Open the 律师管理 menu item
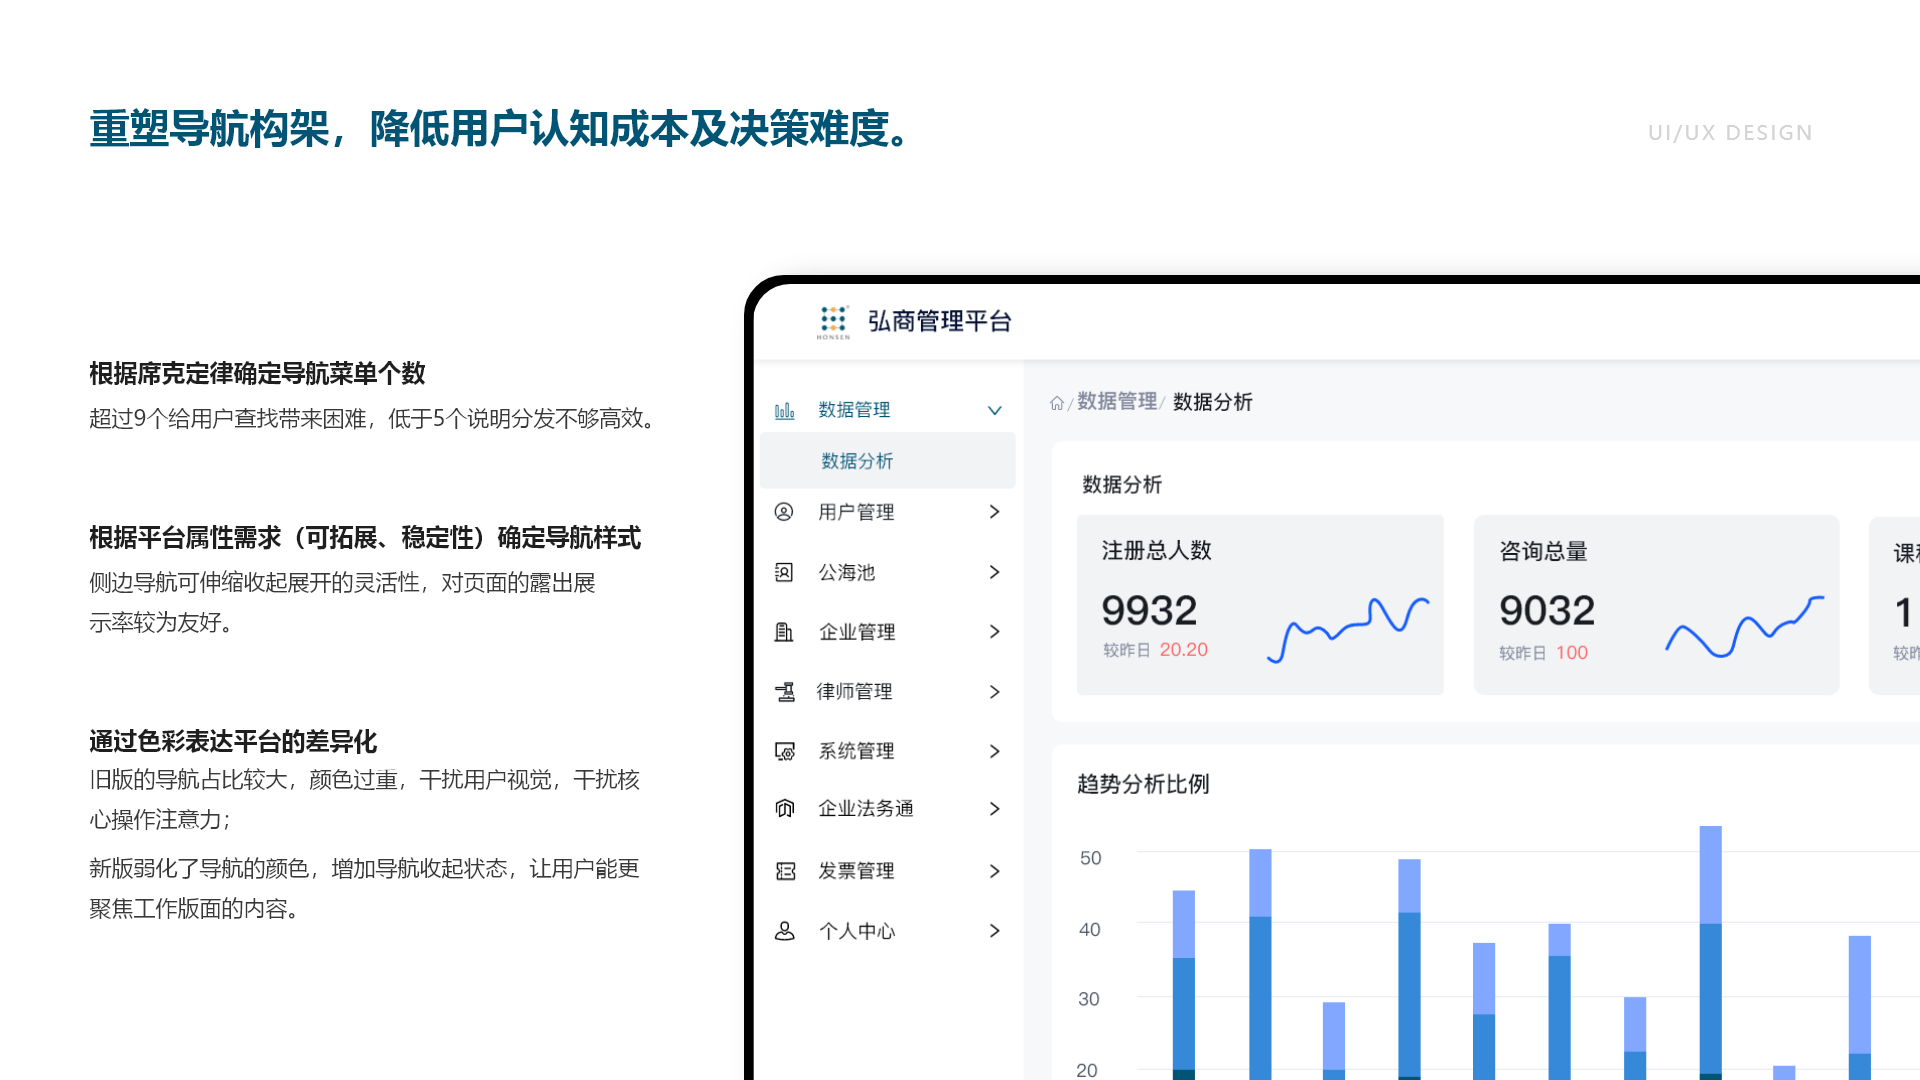 855,692
